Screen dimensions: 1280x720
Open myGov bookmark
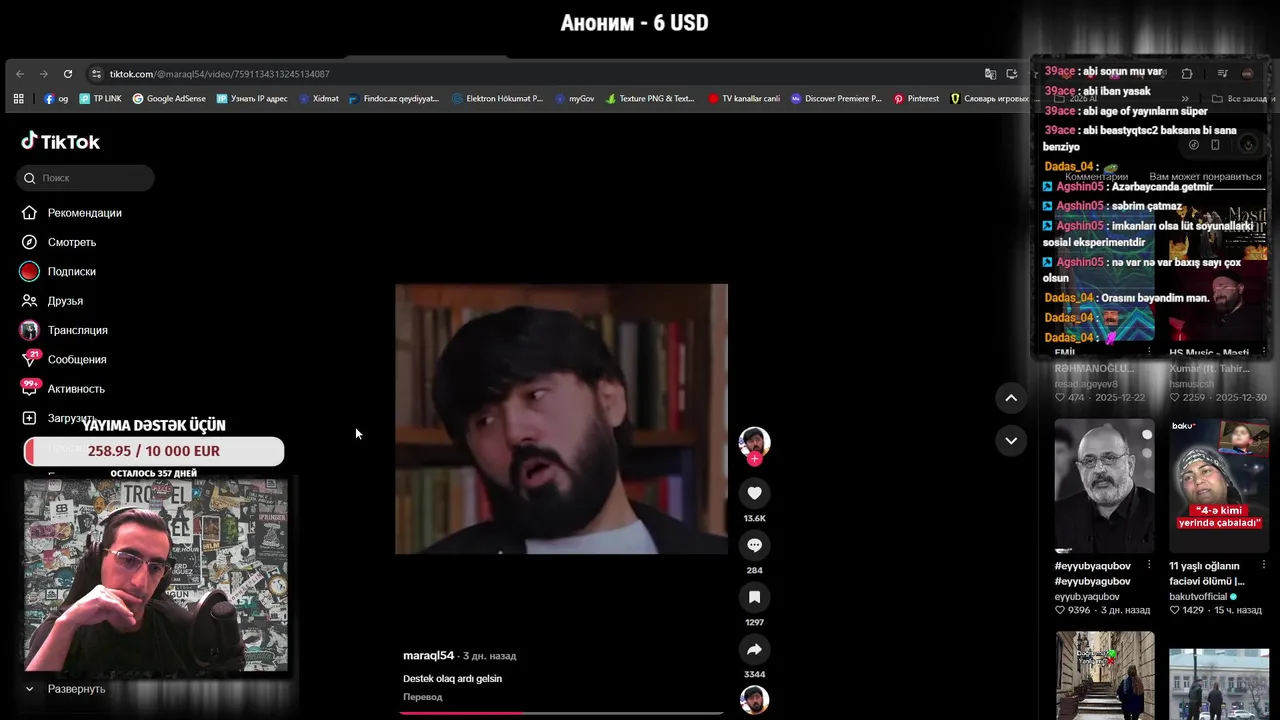pos(575,99)
